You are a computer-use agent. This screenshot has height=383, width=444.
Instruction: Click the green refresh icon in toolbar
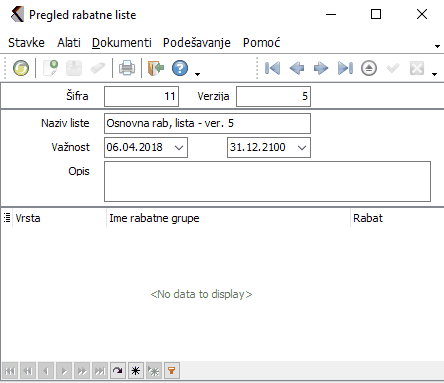pyautogui.click(x=21, y=68)
